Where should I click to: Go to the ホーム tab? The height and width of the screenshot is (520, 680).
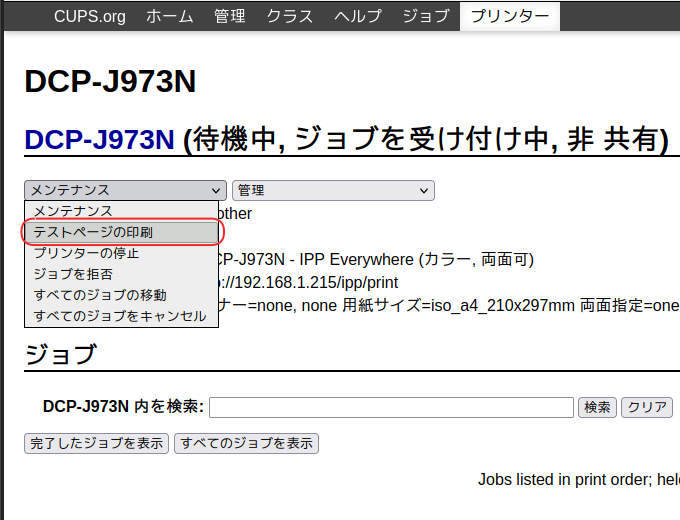169,16
